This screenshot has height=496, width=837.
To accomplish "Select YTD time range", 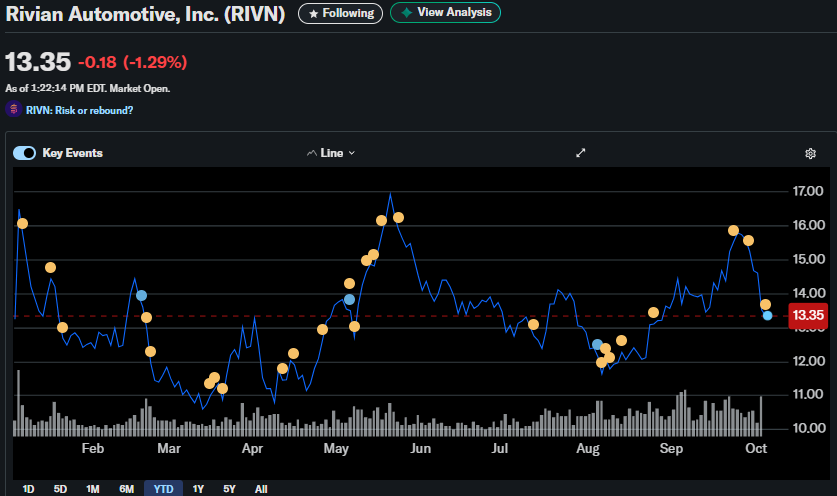I will pyautogui.click(x=163, y=489).
